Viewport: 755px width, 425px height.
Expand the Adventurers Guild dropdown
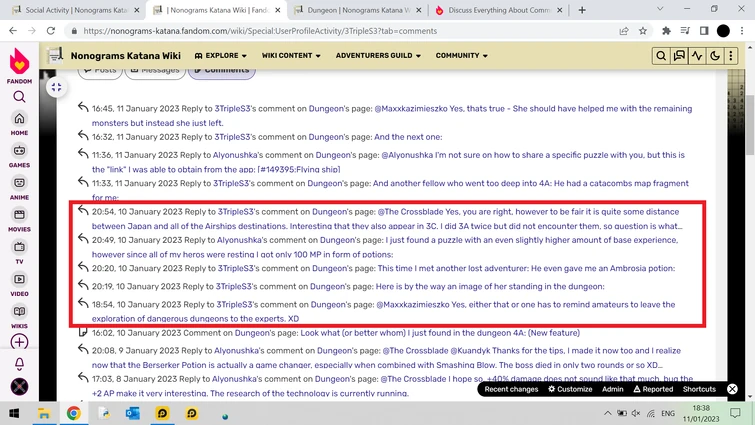378,56
